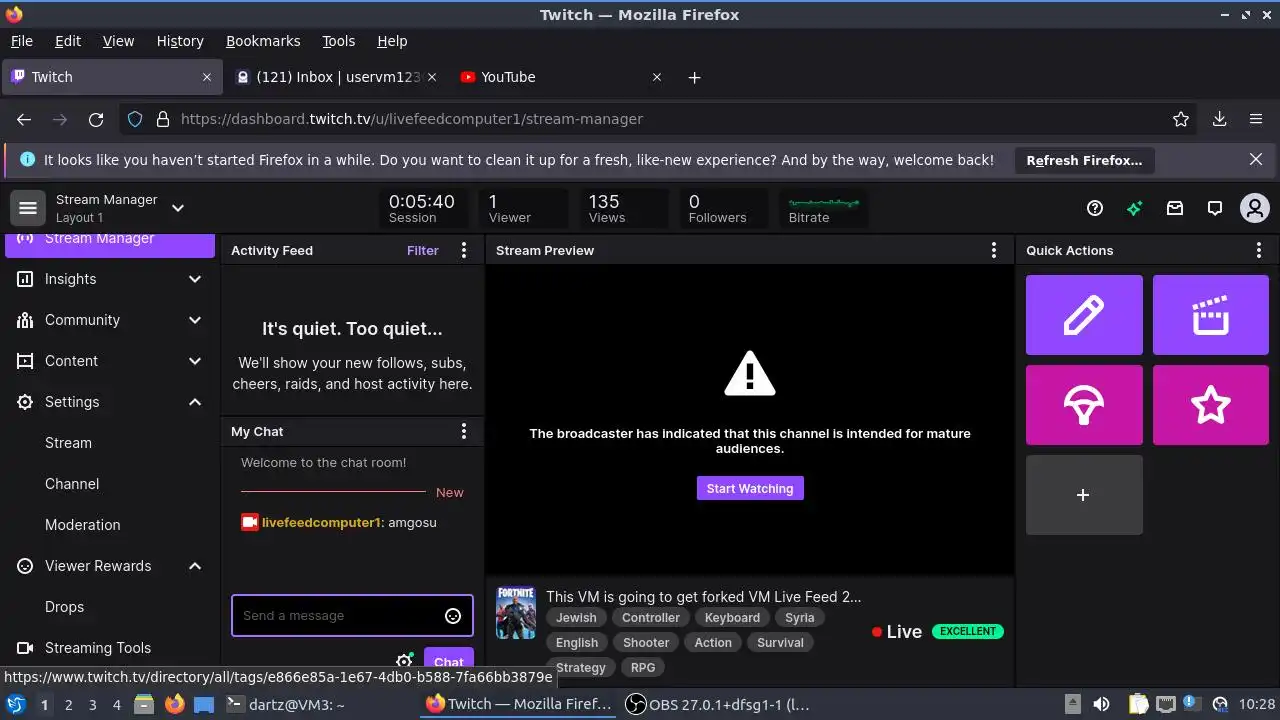Reload the page in Firefox

(96, 119)
